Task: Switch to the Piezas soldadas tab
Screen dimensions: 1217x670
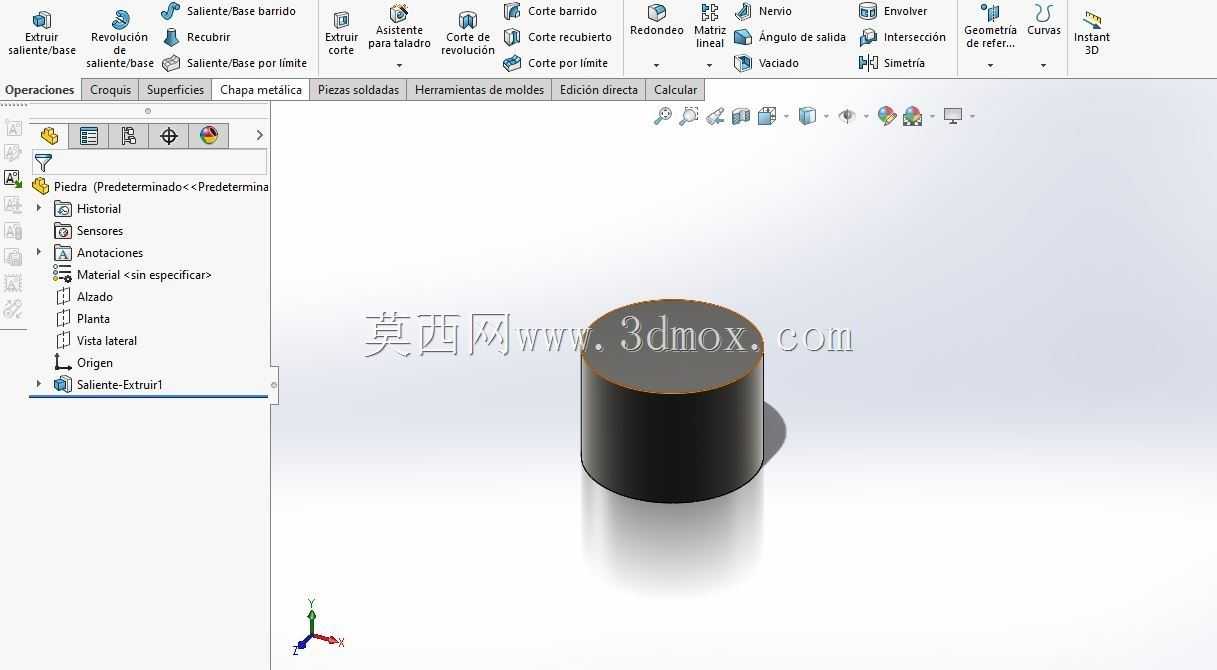Action: click(358, 90)
